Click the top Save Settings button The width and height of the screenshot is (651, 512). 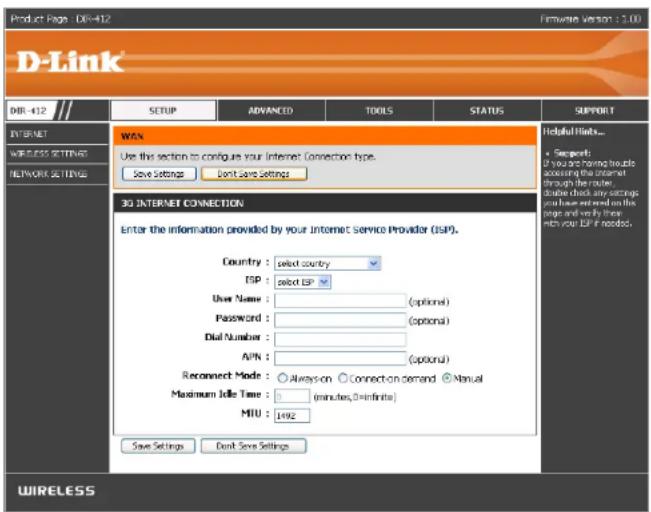point(159,174)
